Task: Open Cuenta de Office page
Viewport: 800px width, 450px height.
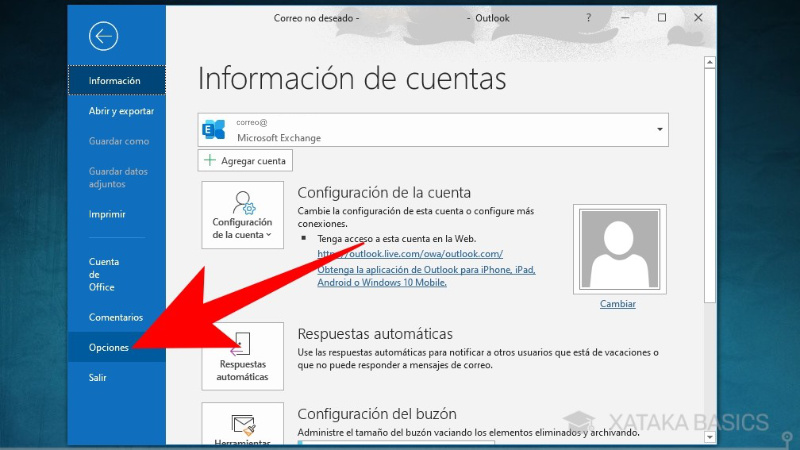Action: (117, 274)
